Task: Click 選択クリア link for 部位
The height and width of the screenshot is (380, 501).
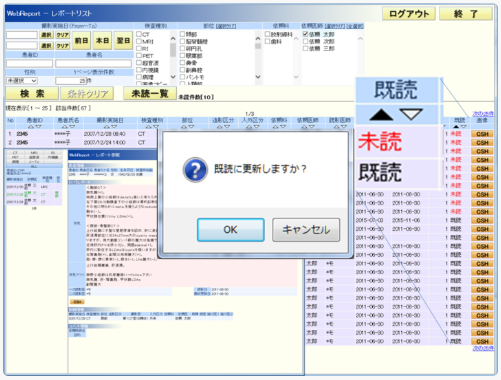Action: click(226, 26)
